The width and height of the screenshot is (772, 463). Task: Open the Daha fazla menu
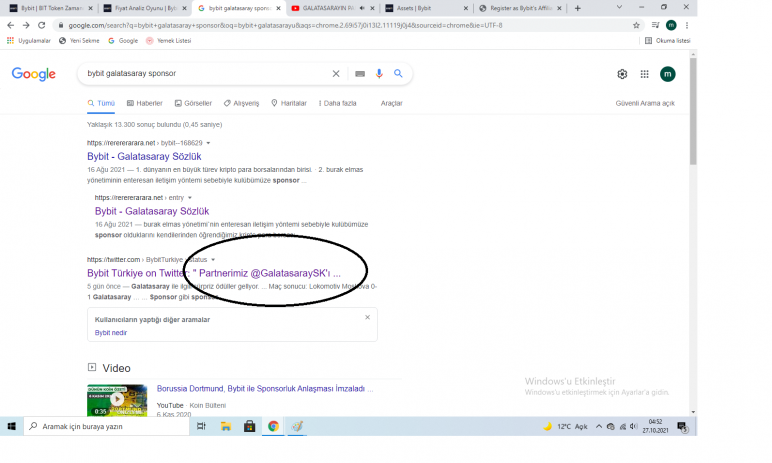point(337,103)
